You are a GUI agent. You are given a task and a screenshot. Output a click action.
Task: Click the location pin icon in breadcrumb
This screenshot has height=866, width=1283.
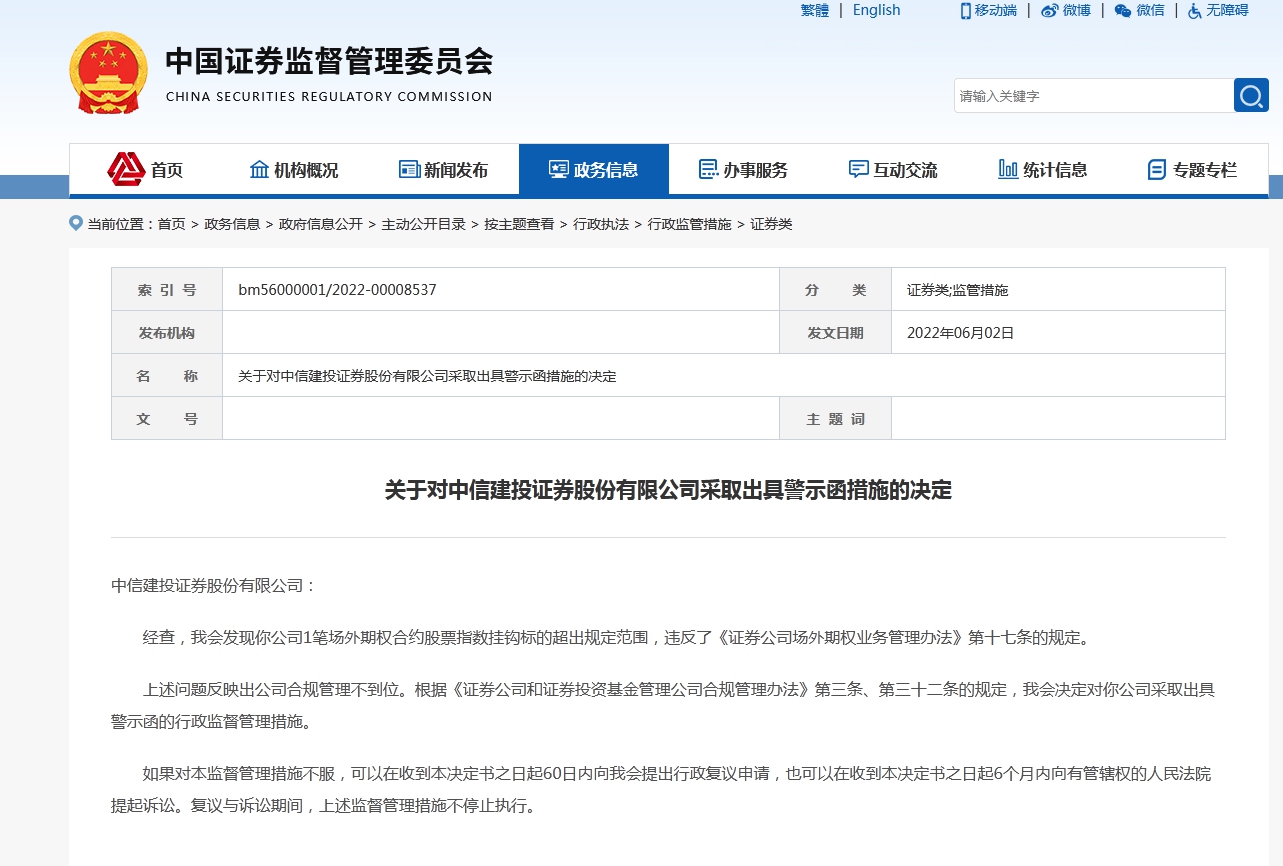point(76,223)
